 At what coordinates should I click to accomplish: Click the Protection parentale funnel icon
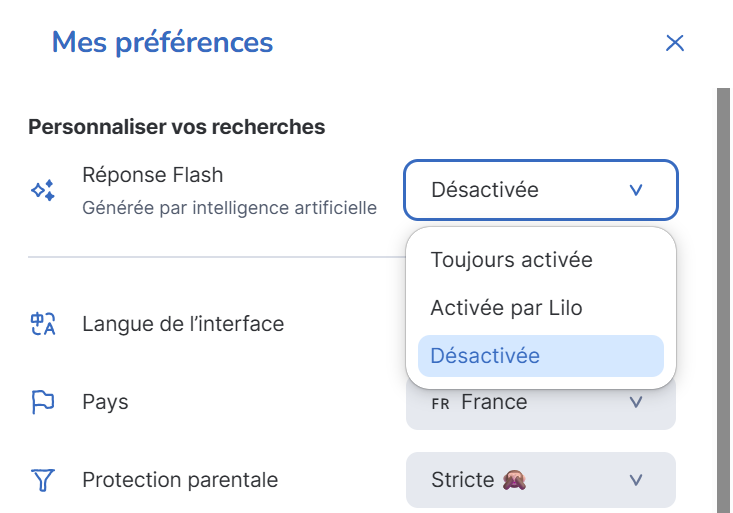tap(42, 480)
